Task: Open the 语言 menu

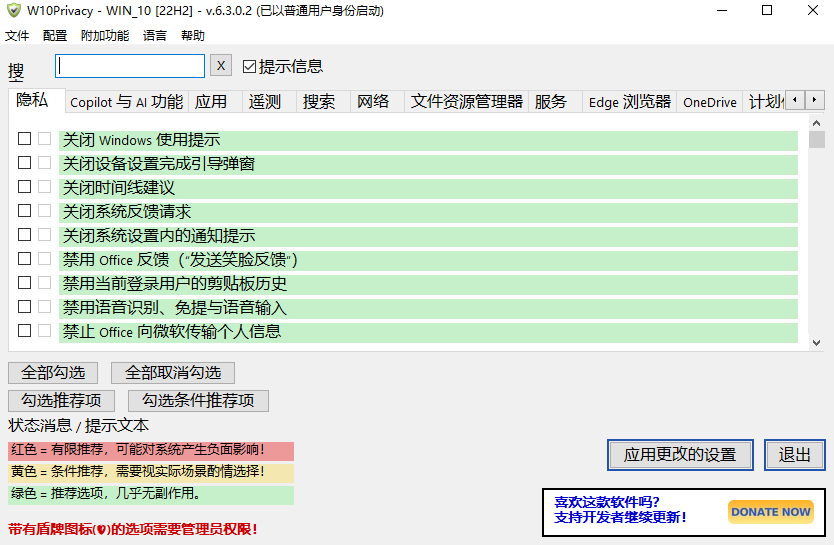Action: [x=155, y=36]
